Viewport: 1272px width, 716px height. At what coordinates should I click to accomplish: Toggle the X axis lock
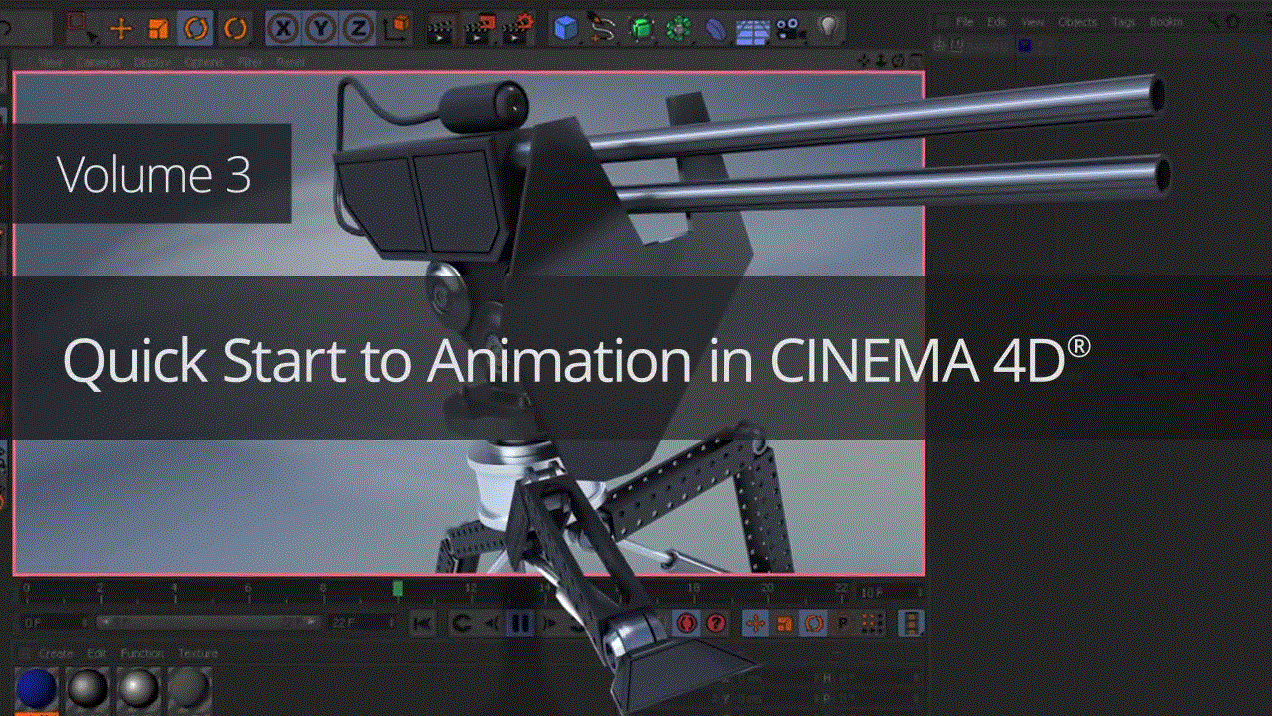(285, 29)
